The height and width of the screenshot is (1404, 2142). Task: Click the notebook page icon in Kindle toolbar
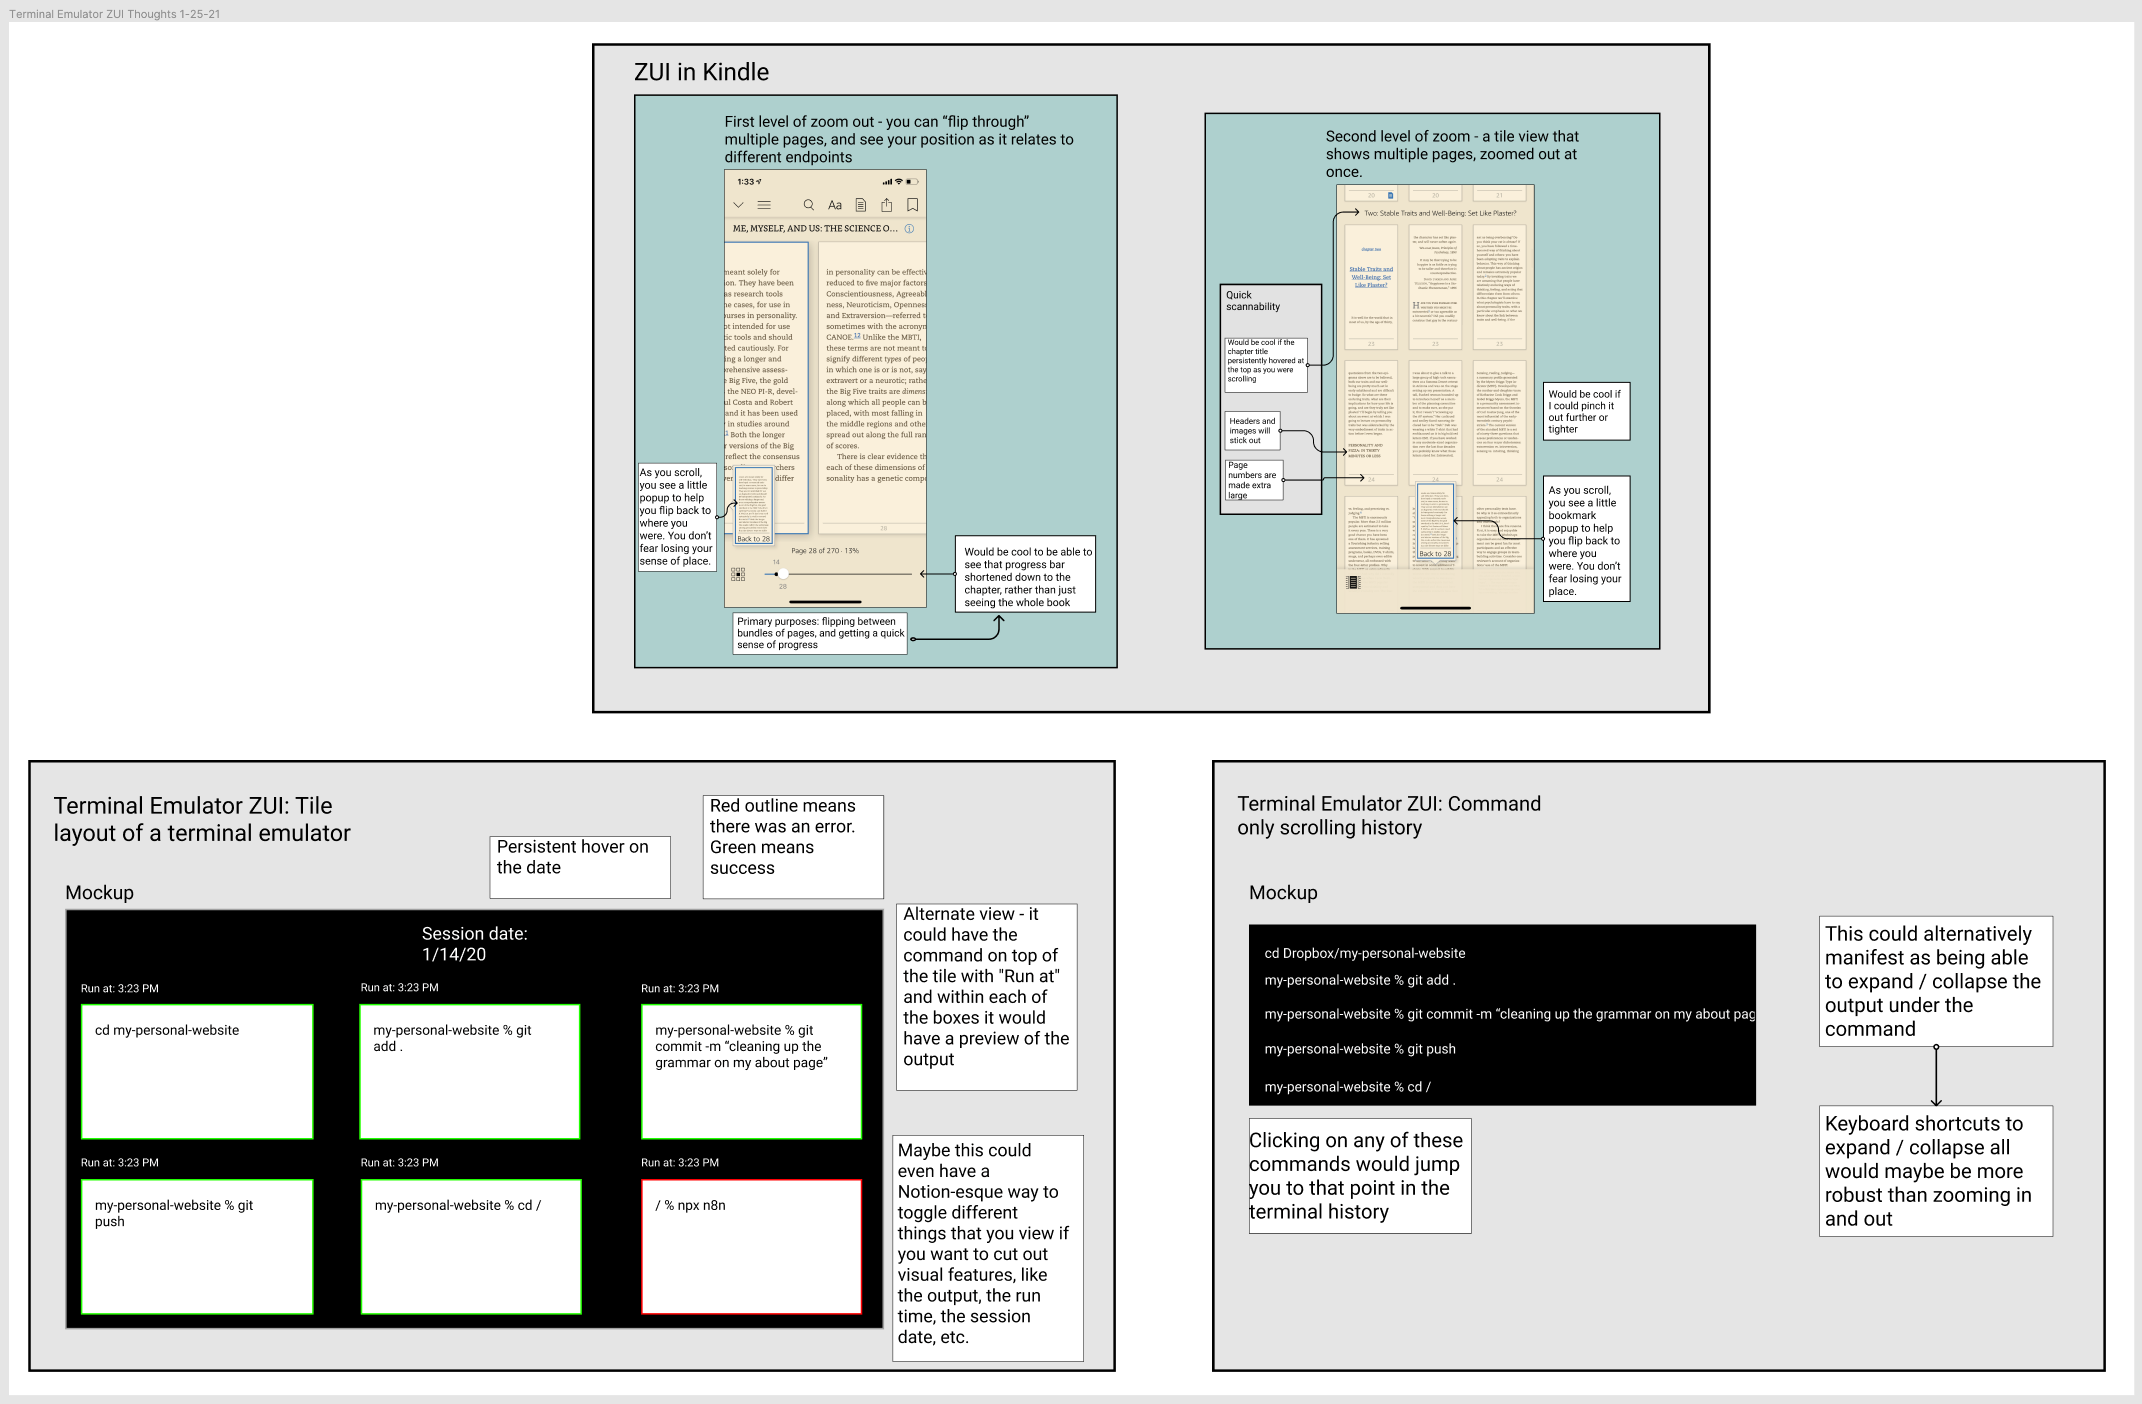coord(860,205)
